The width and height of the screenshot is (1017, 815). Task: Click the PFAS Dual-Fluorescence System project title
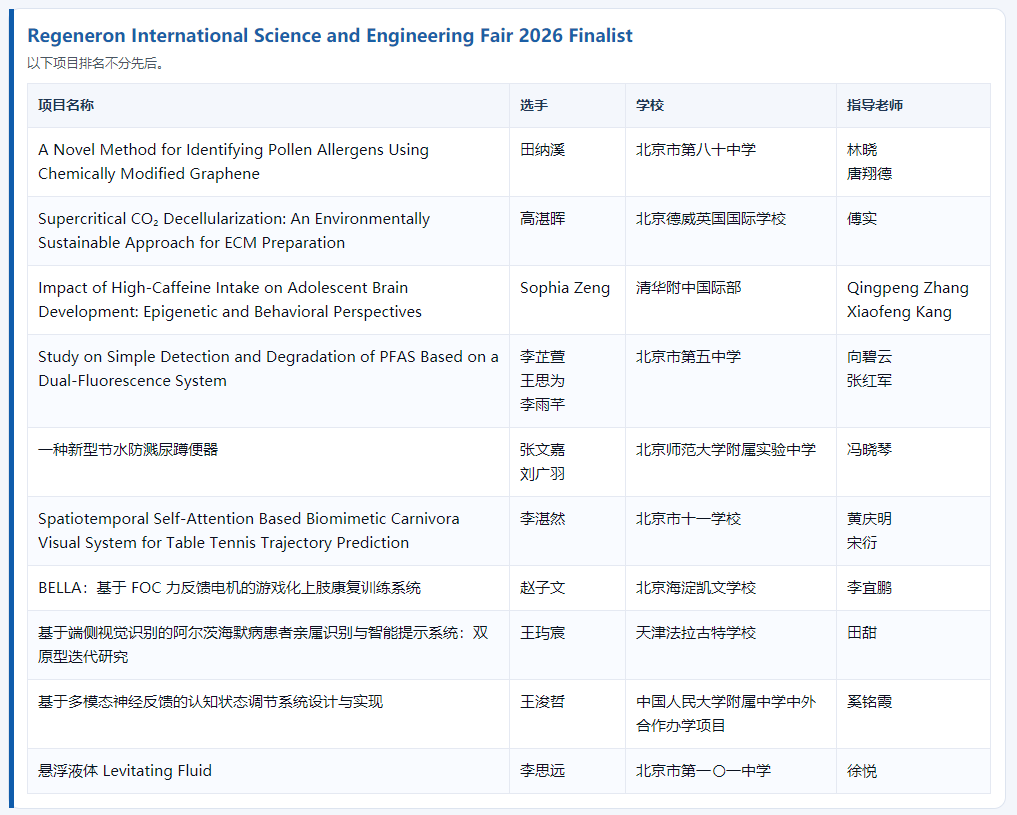click(267, 368)
